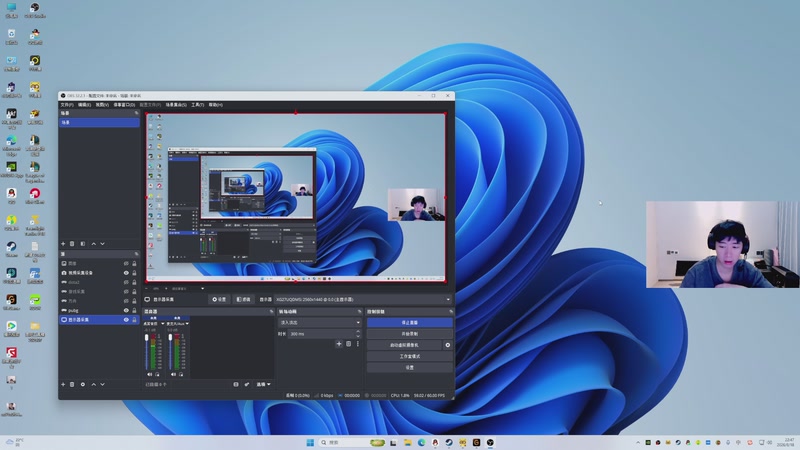Open 设置 button in the controls panel

[410, 367]
